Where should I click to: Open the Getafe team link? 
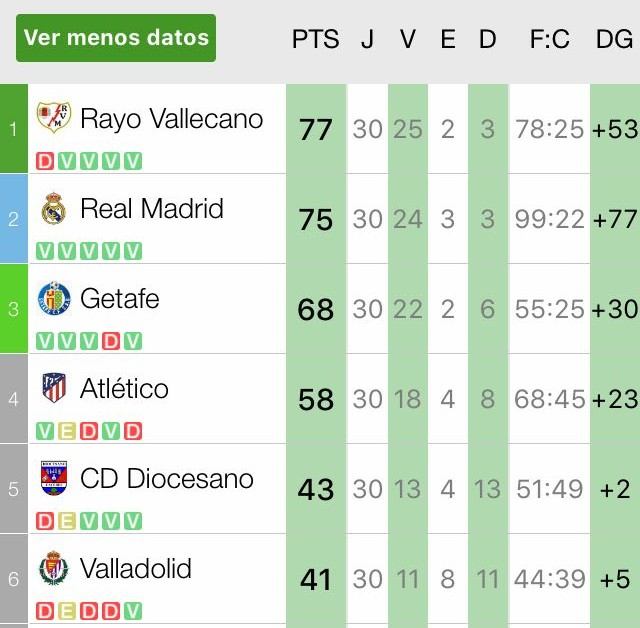119,298
